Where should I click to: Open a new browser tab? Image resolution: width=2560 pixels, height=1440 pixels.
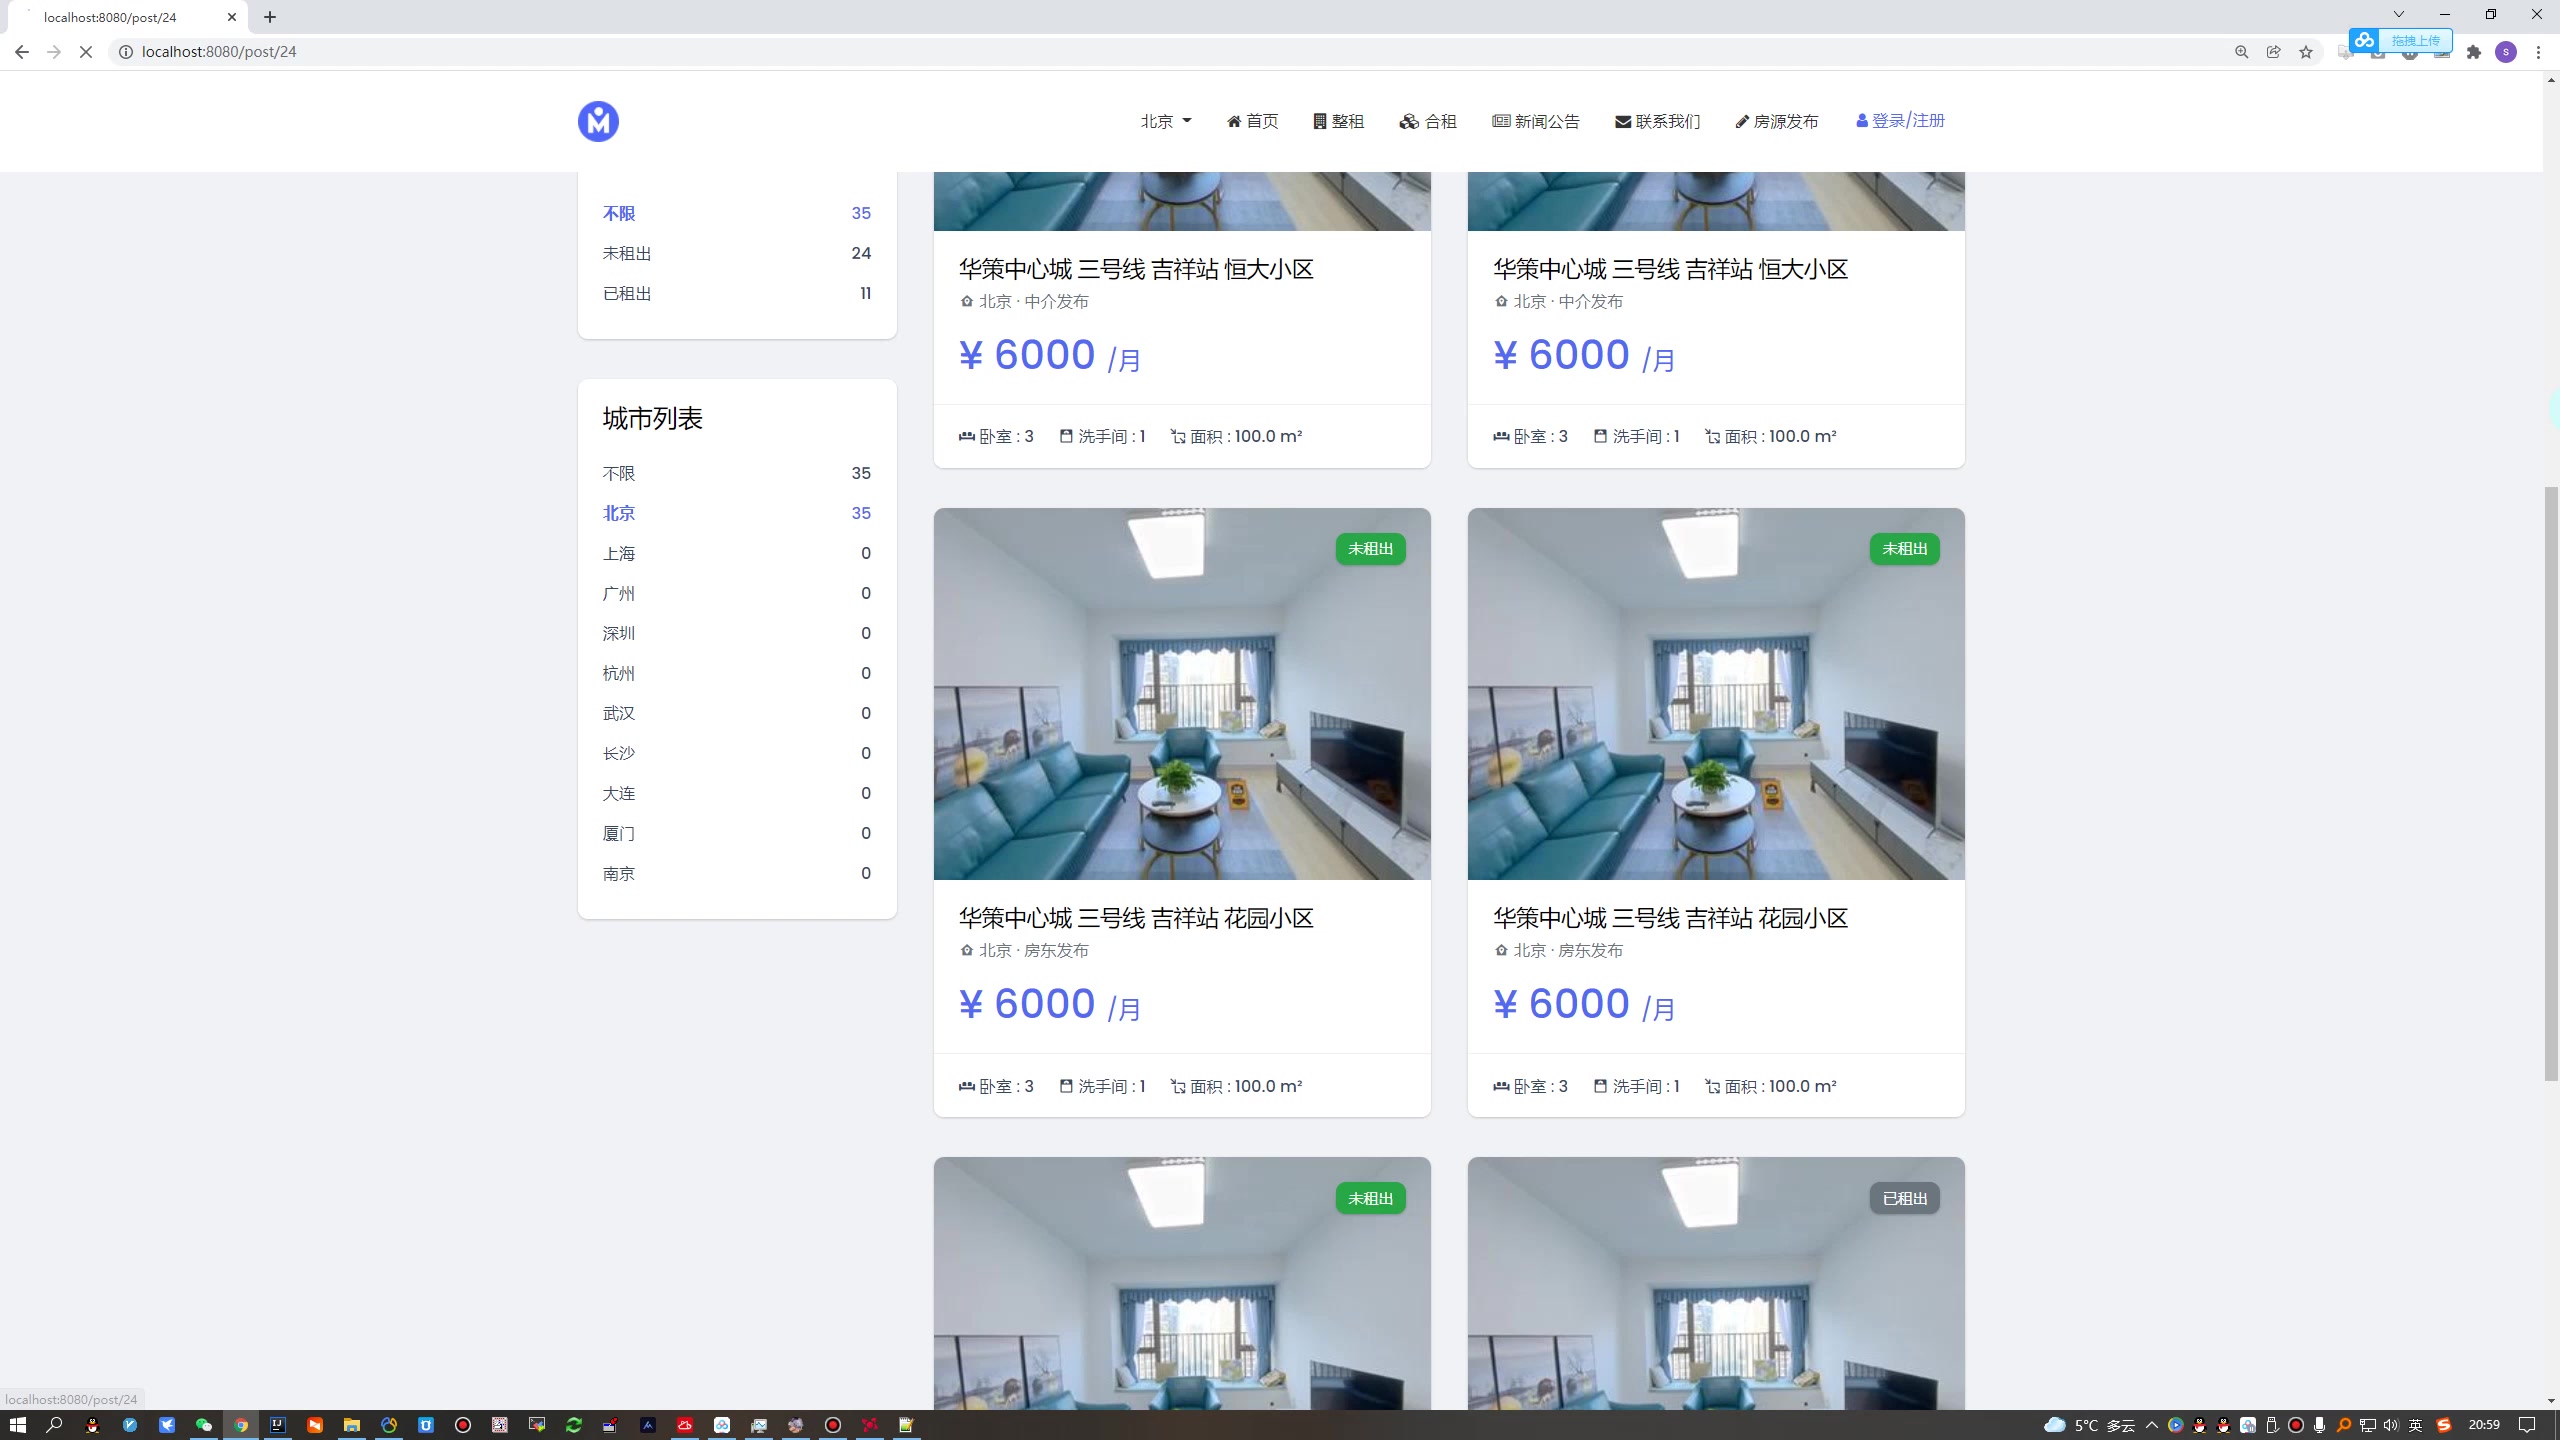270,17
